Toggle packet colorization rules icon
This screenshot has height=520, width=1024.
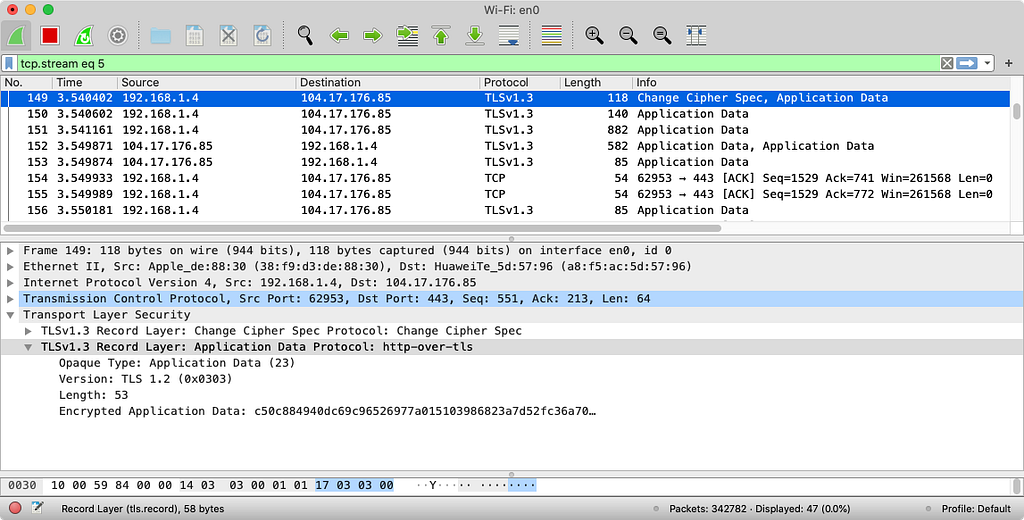click(552, 35)
